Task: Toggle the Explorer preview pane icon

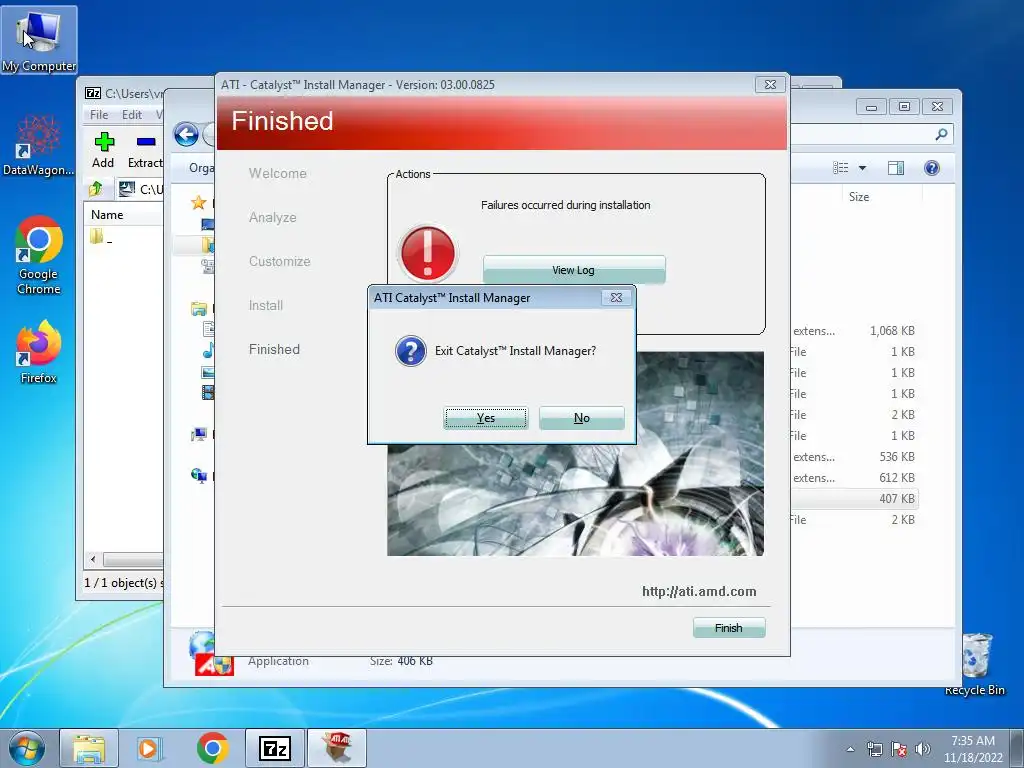Action: pyautogui.click(x=895, y=168)
